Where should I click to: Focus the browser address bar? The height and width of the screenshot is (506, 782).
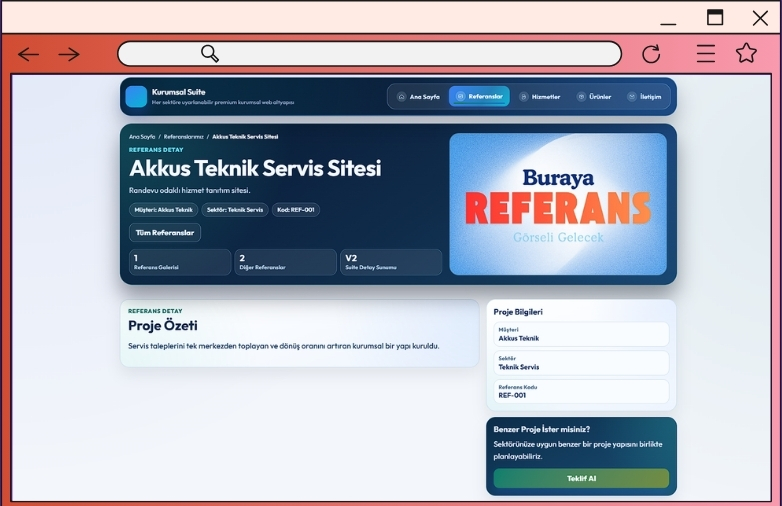pos(370,53)
